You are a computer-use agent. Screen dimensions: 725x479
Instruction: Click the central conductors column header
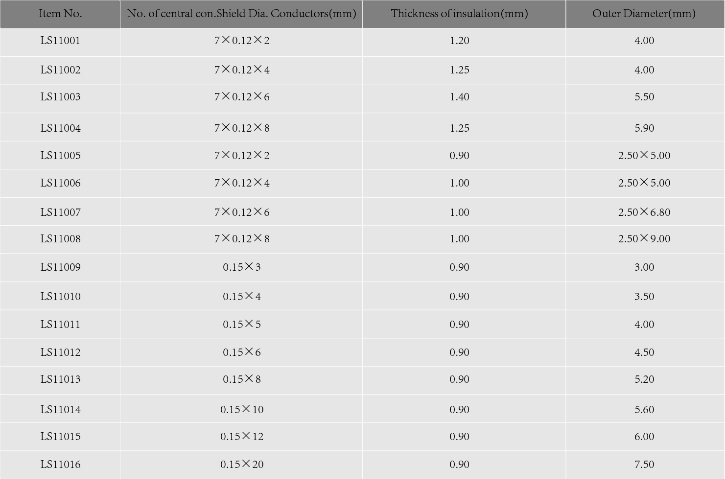(x=241, y=13)
